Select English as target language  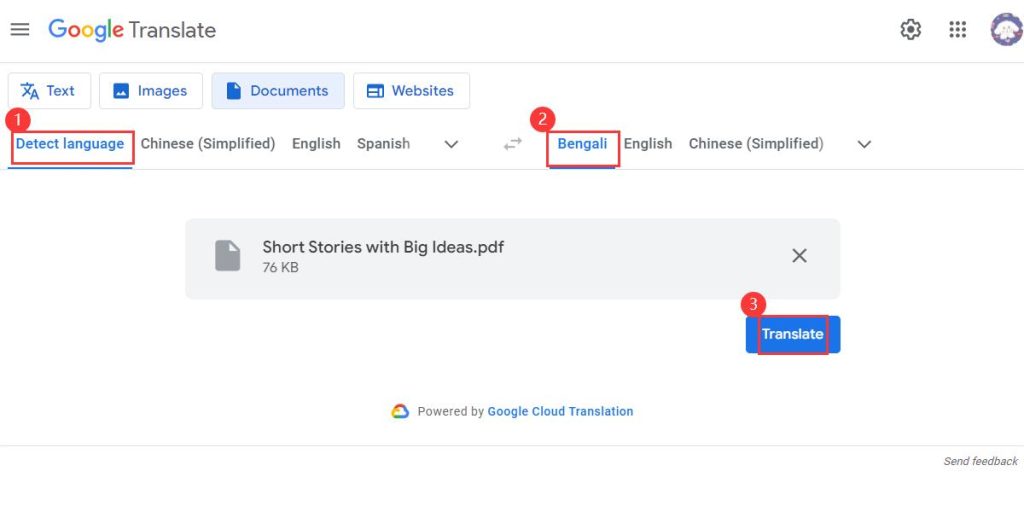point(648,144)
